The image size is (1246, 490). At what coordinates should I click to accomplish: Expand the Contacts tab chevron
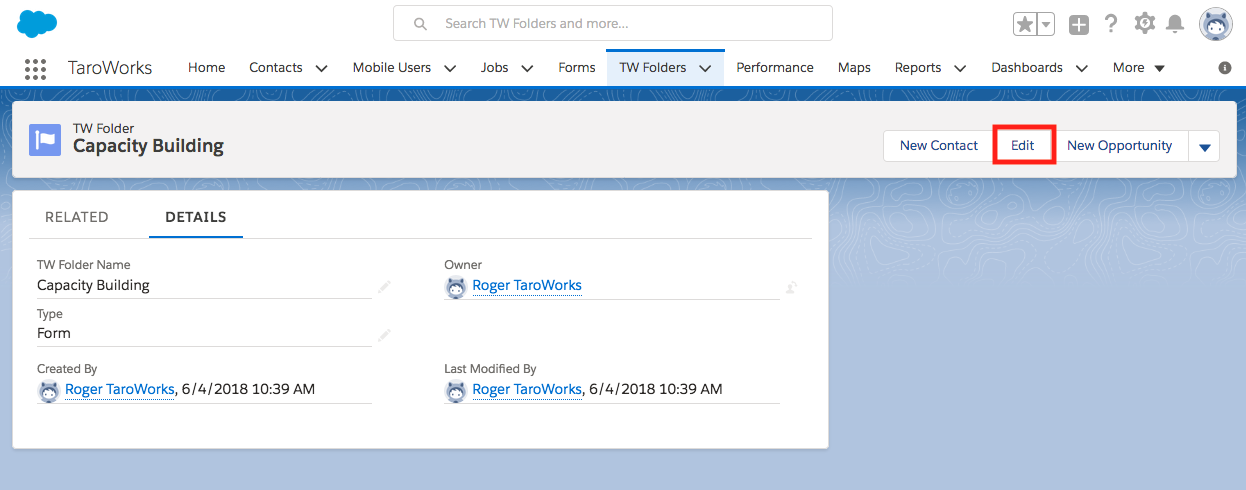point(321,68)
